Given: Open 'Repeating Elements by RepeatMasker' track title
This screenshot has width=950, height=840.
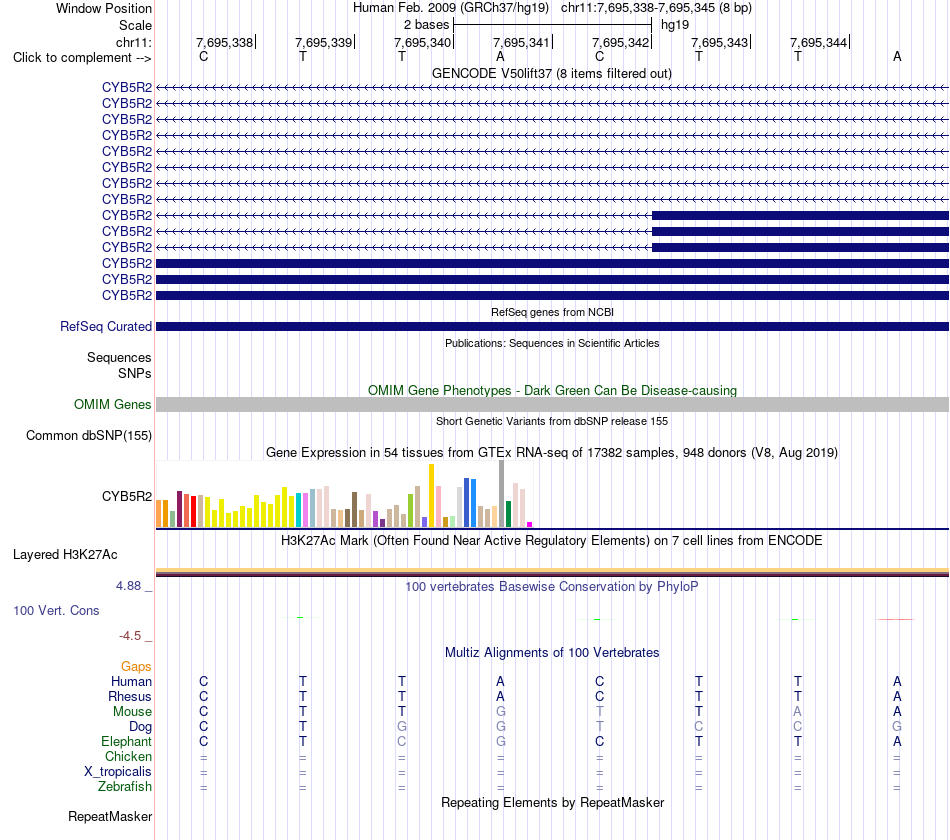Looking at the screenshot, I should (x=552, y=803).
